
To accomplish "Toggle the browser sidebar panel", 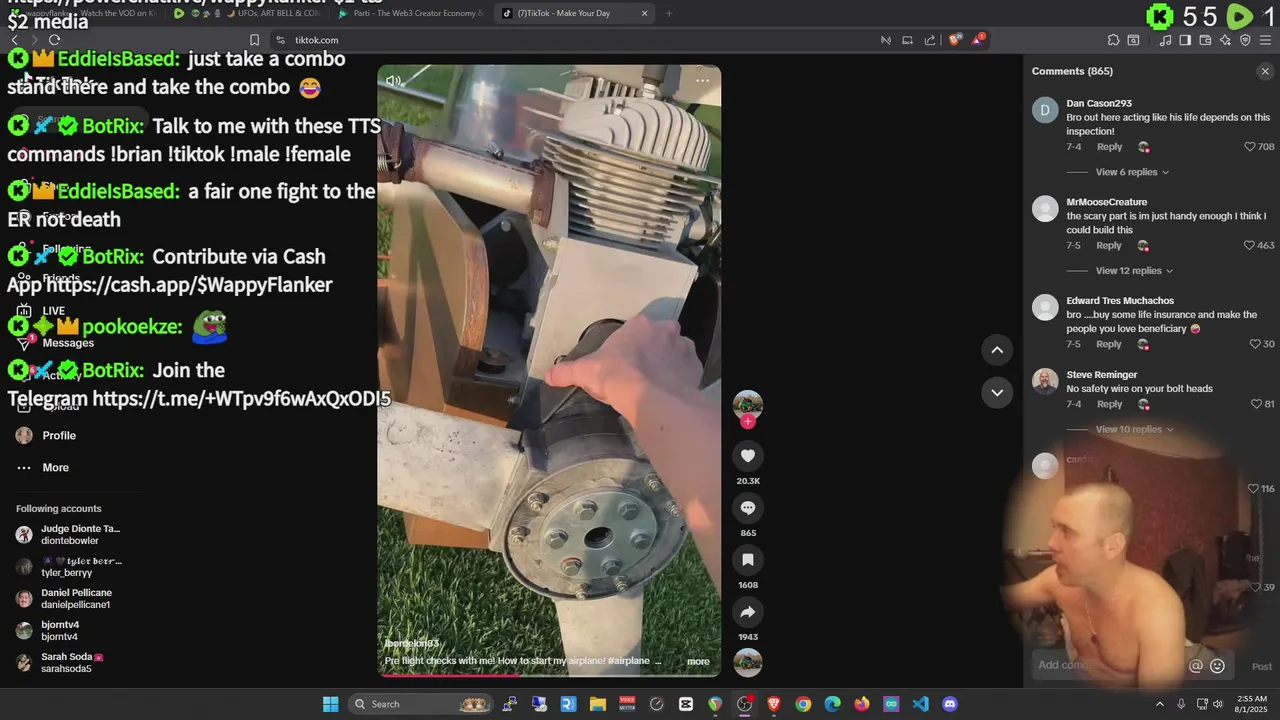I will click(x=1185, y=40).
